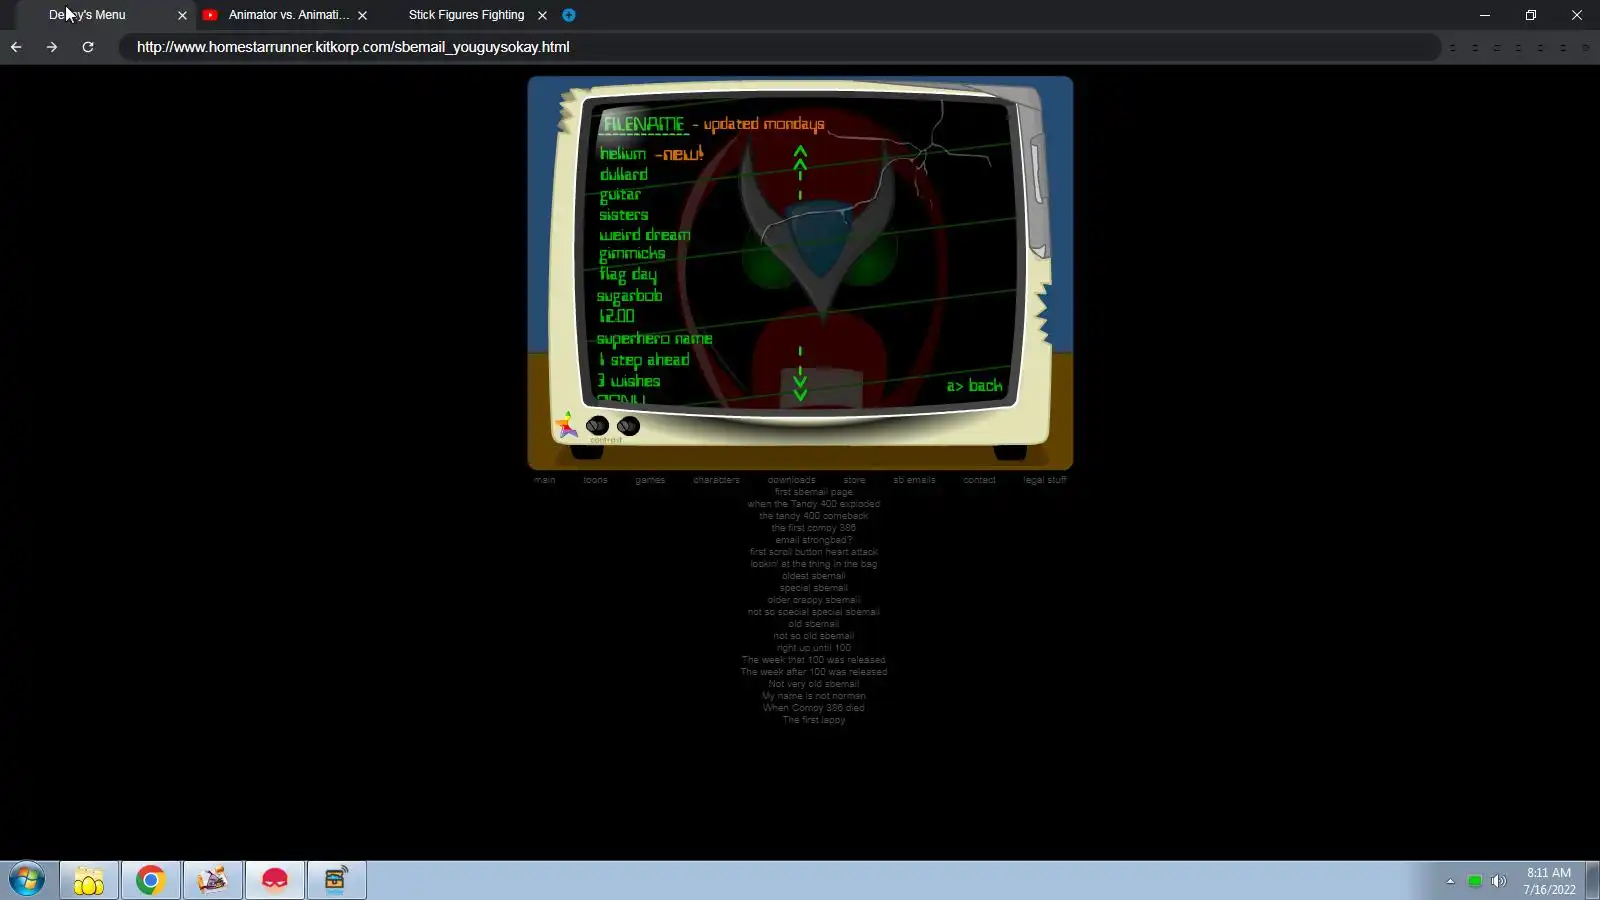Open the 'flag day' email

point(628,274)
